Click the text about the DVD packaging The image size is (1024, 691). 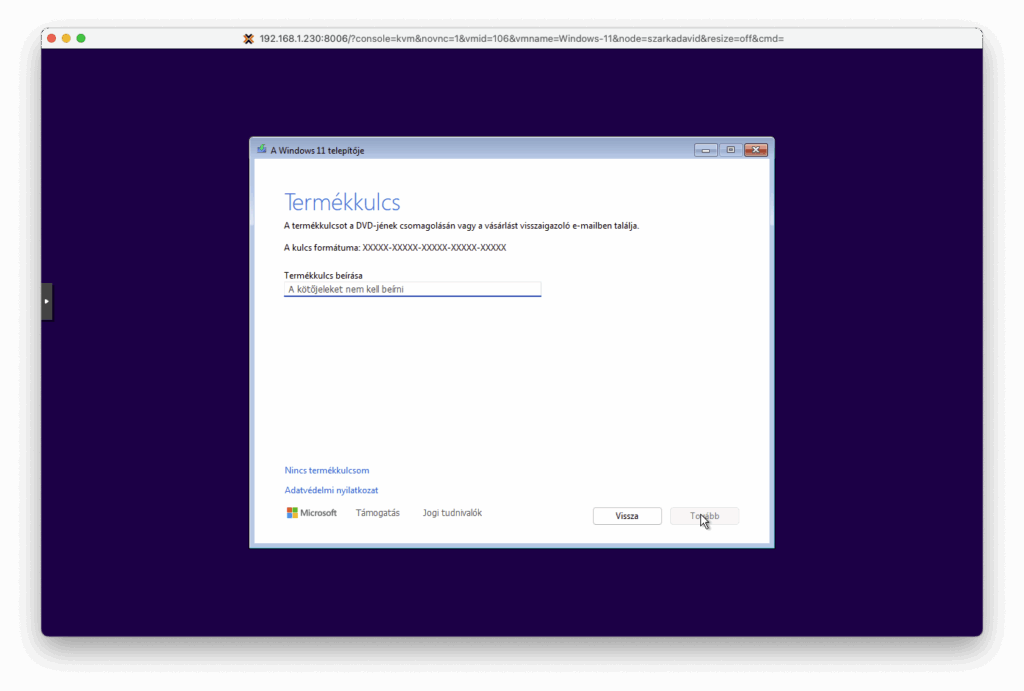(x=462, y=226)
